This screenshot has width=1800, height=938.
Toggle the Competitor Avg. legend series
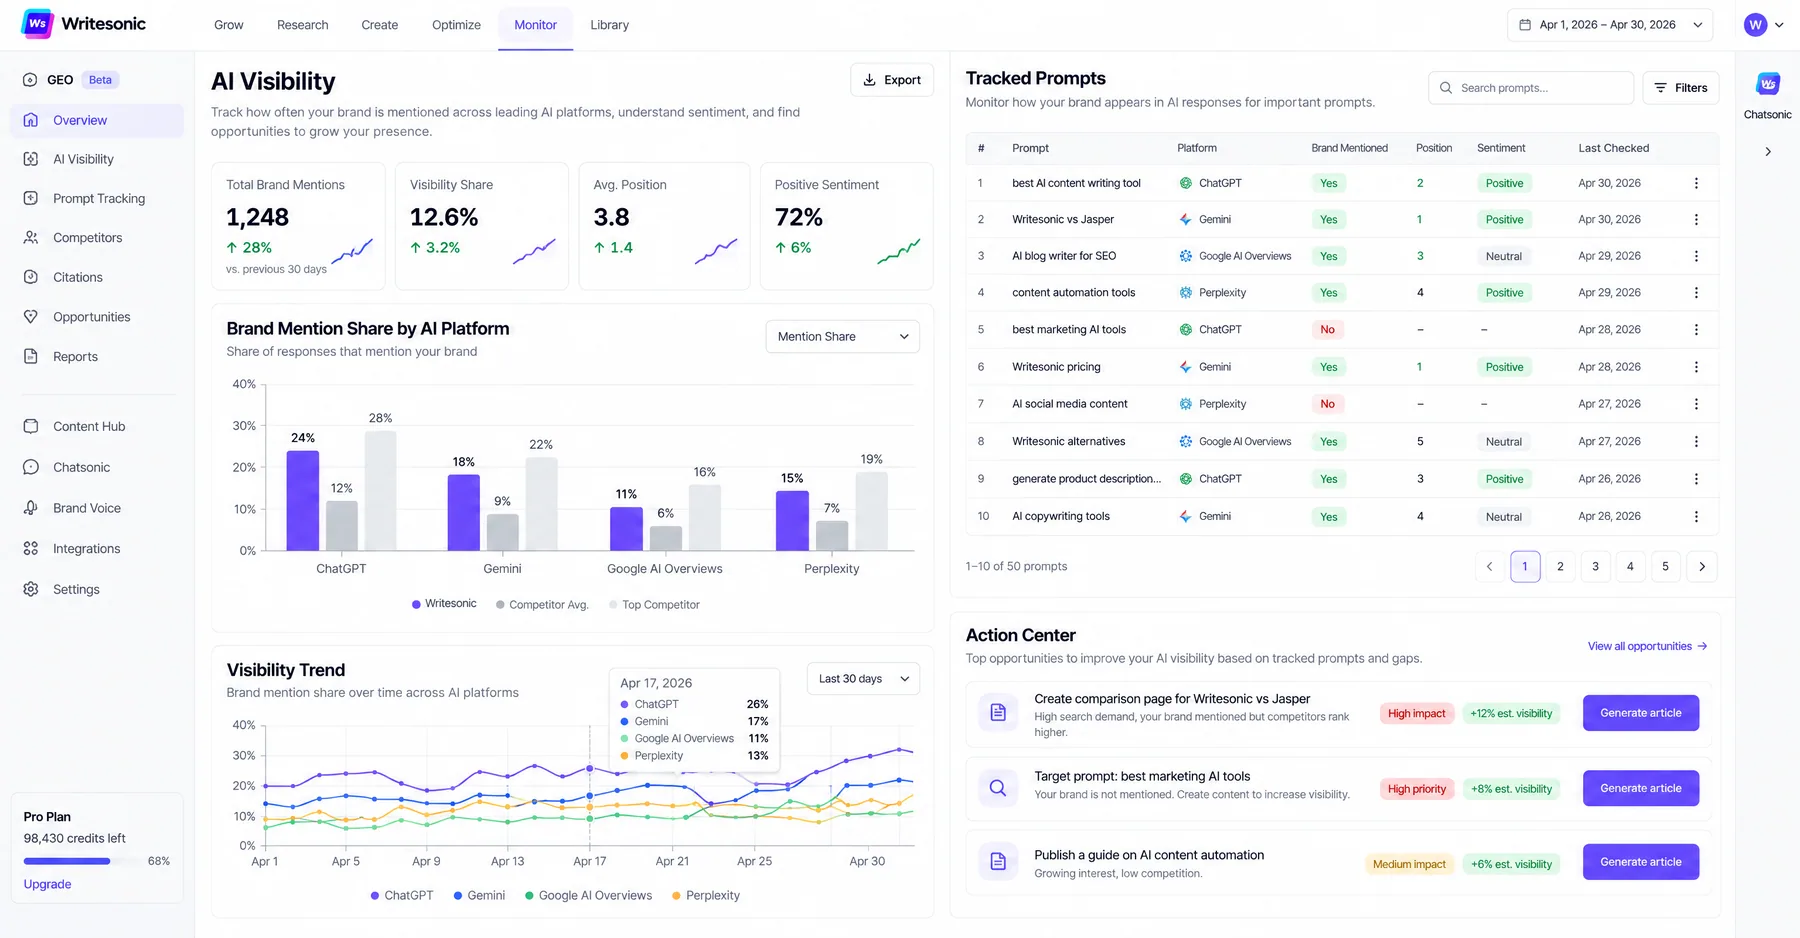(542, 605)
